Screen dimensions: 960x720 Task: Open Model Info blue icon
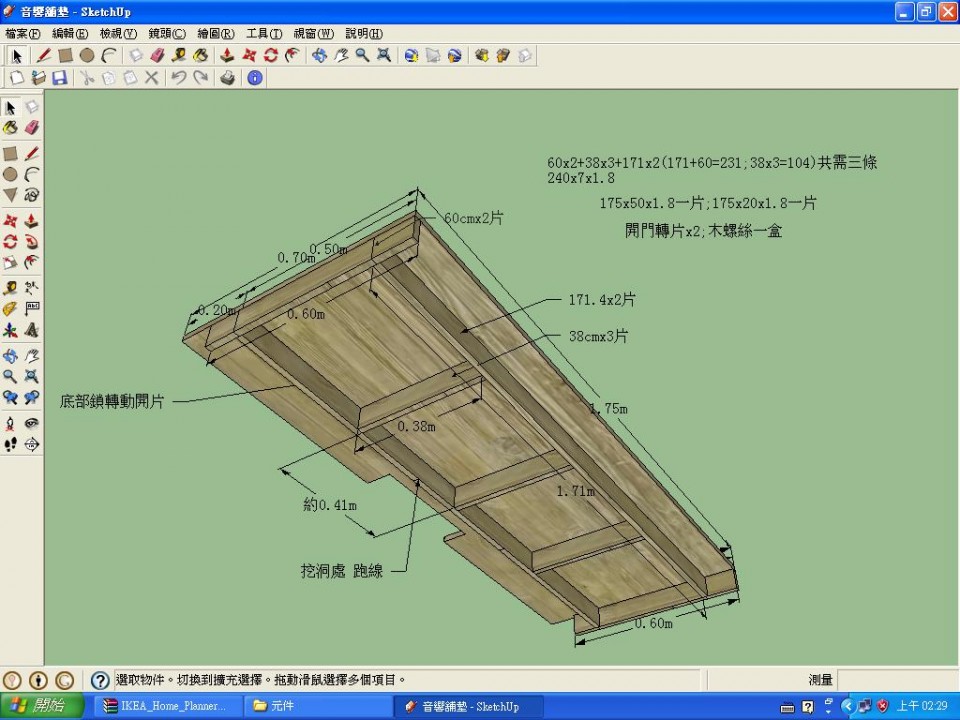(255, 78)
